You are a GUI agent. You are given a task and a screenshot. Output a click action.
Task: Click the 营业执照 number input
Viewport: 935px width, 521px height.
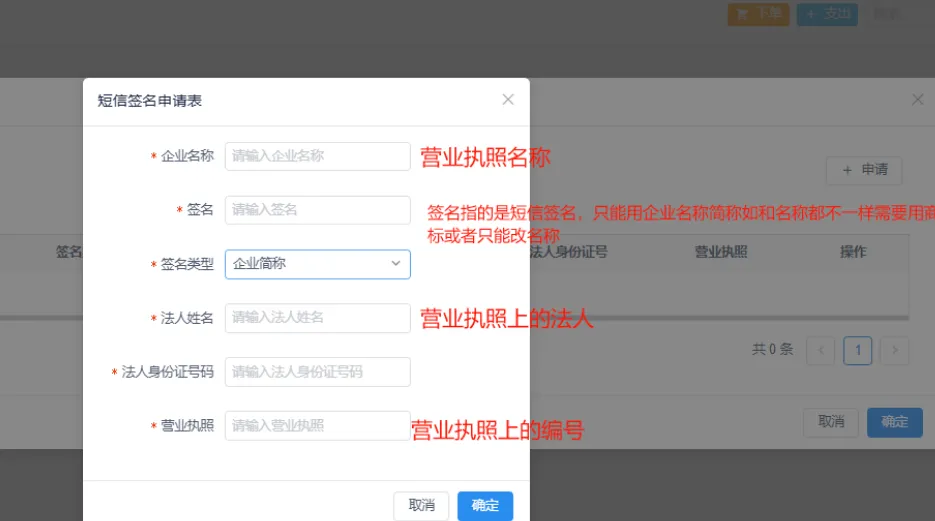tap(317, 426)
